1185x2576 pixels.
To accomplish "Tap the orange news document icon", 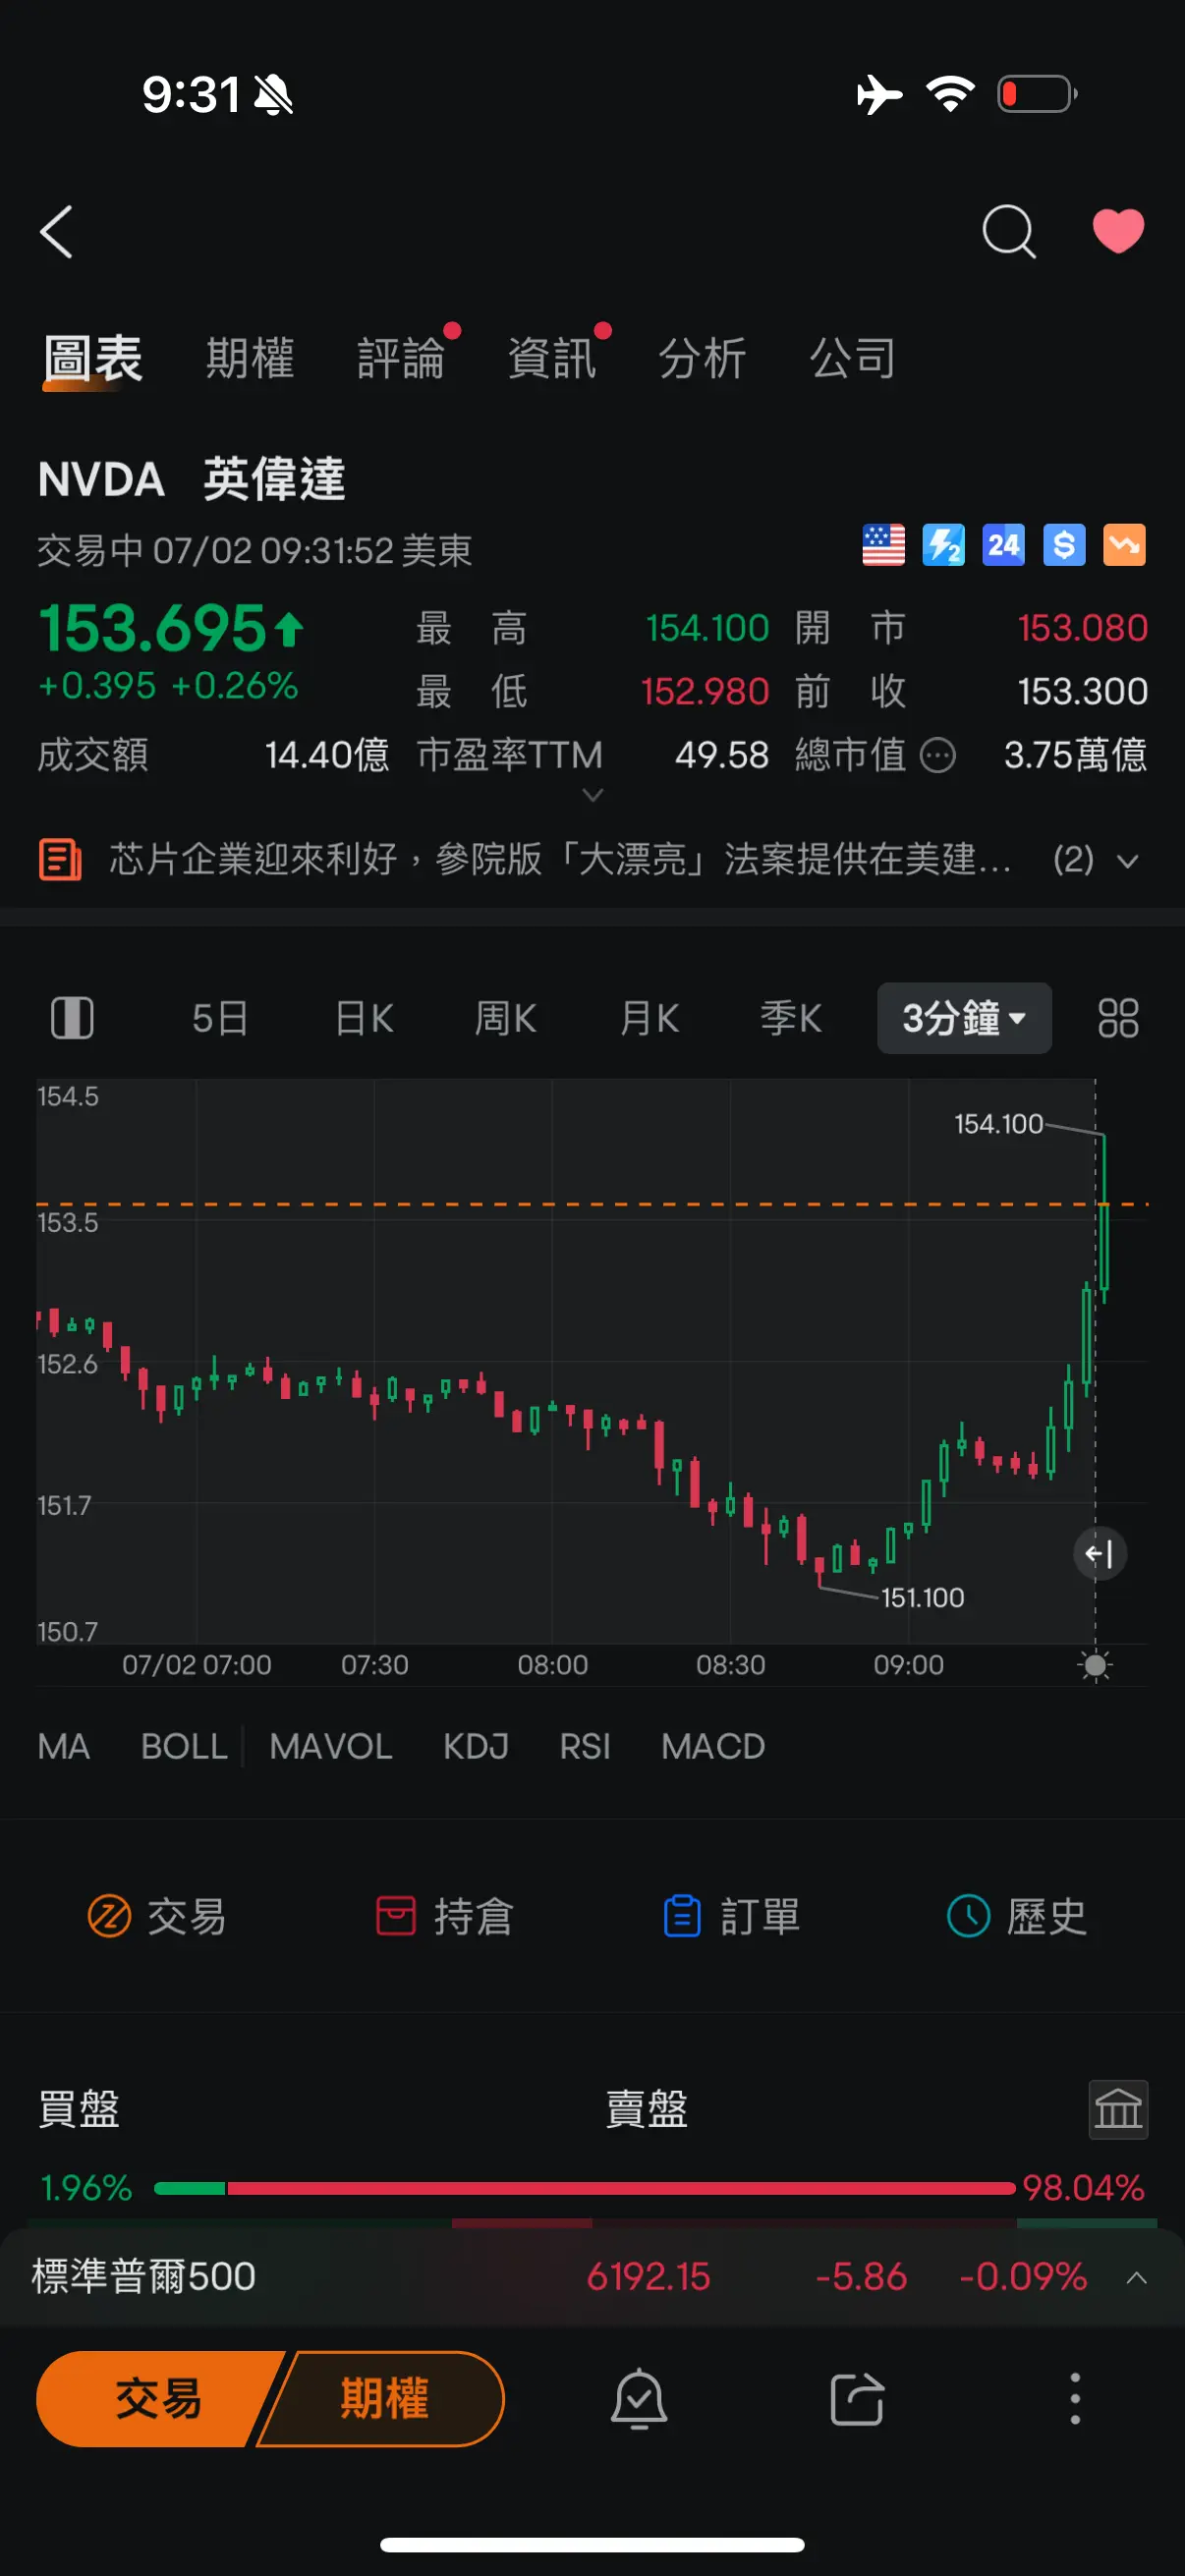I will (60, 860).
